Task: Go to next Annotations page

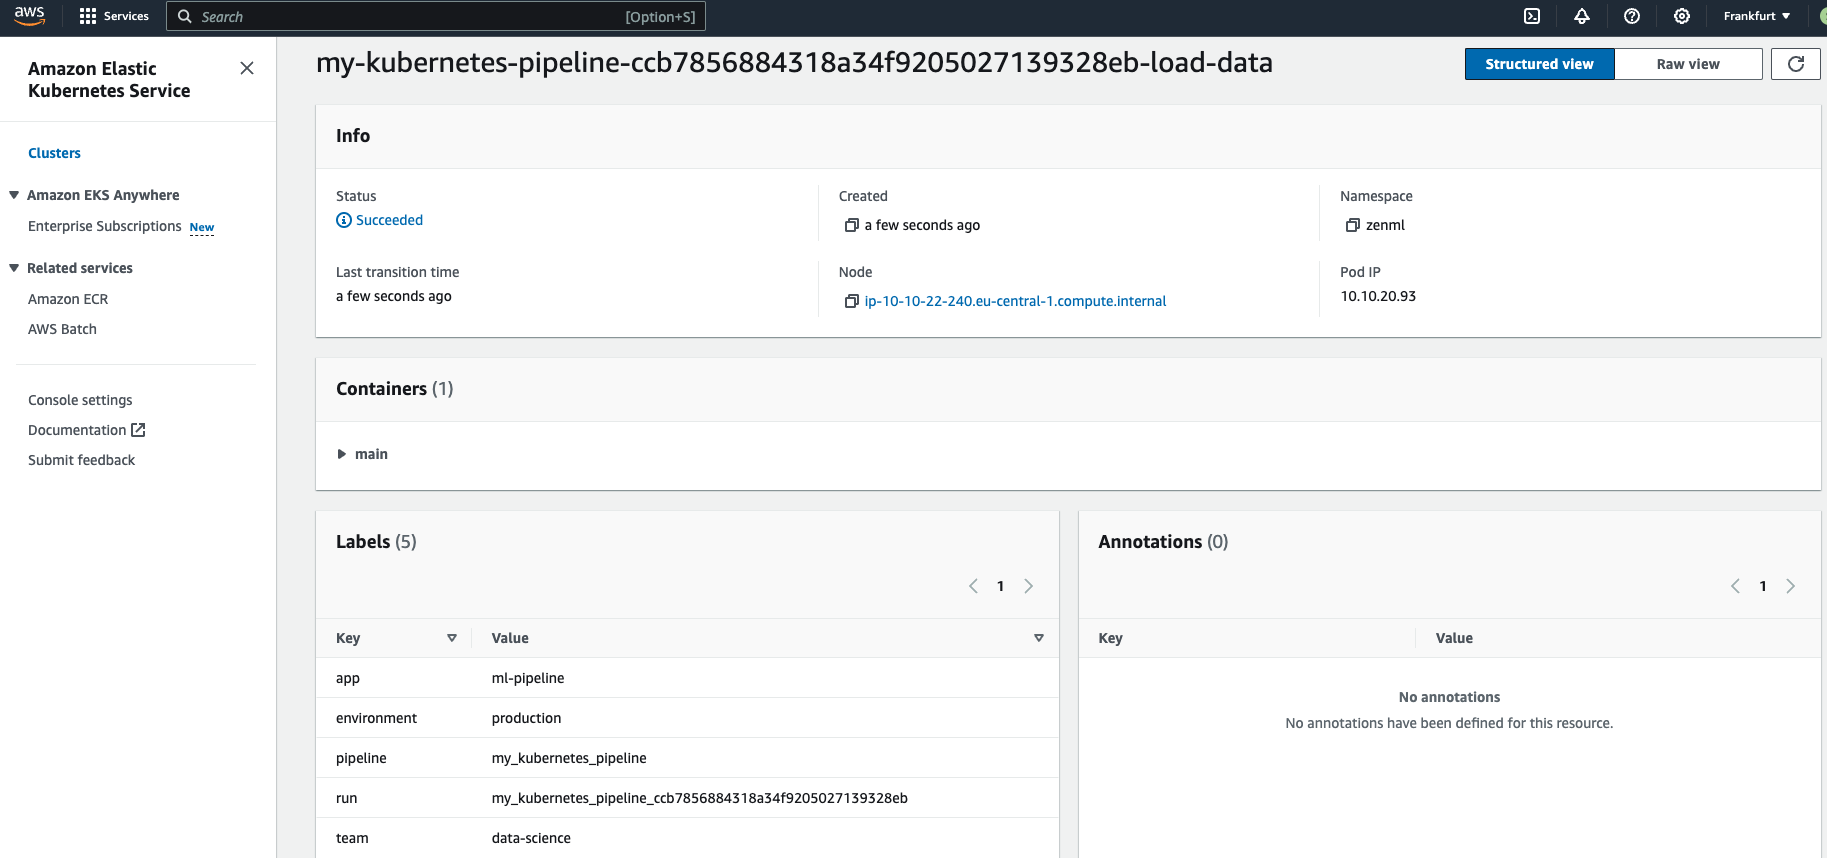Action: 1790,586
